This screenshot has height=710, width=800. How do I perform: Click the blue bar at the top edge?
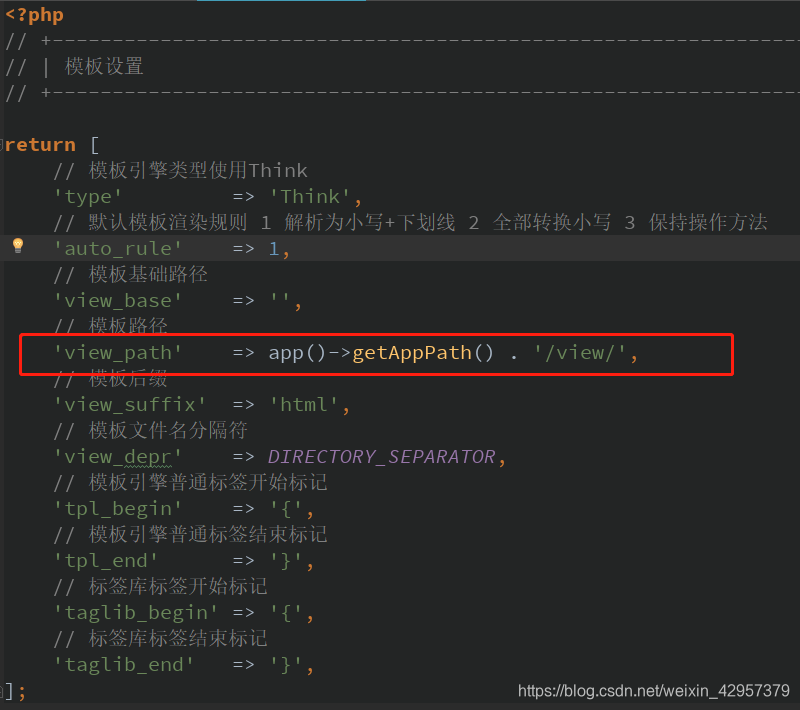coord(280,3)
